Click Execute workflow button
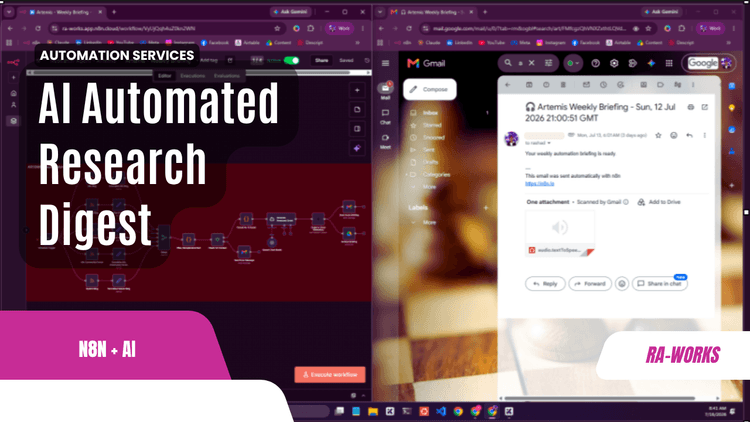Screen dimensions: 750x422 click(x=330, y=375)
